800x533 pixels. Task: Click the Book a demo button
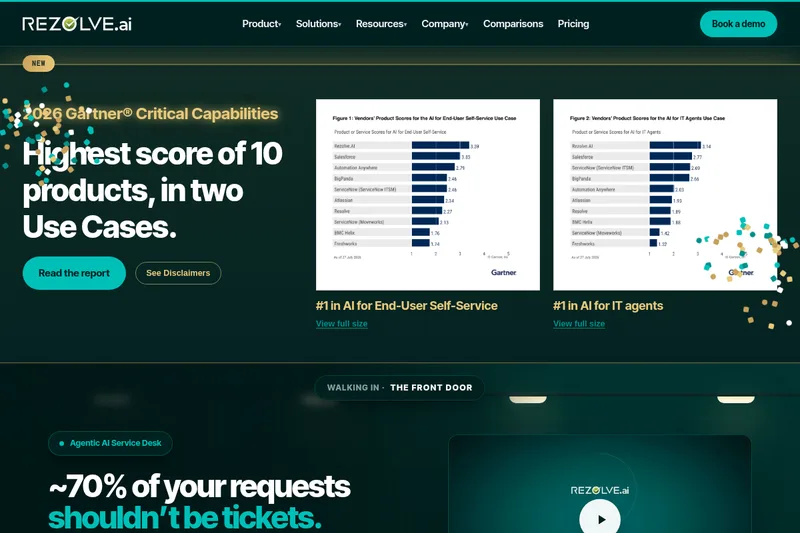click(738, 24)
